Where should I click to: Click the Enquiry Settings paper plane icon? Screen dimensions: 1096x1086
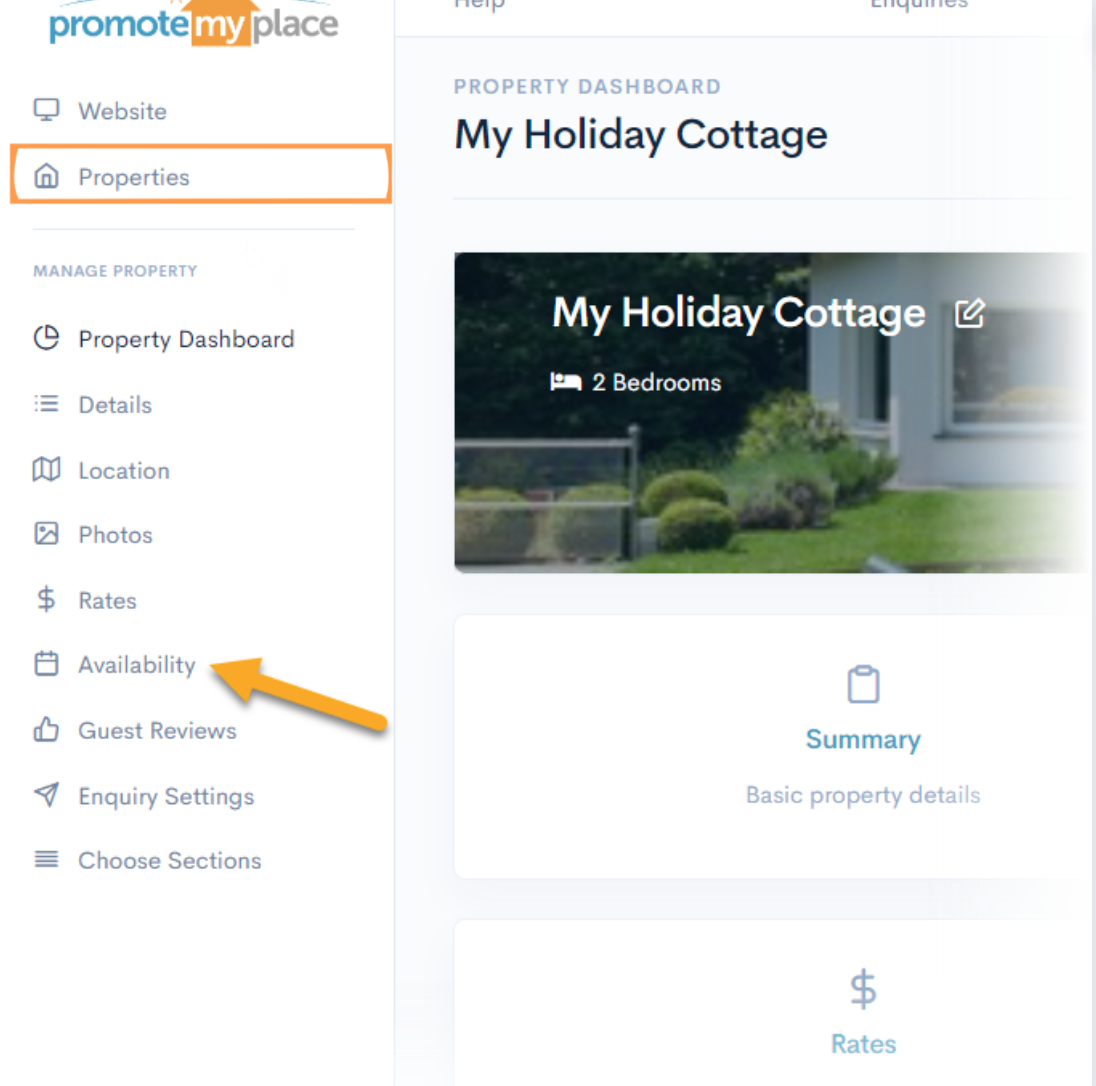tap(46, 795)
